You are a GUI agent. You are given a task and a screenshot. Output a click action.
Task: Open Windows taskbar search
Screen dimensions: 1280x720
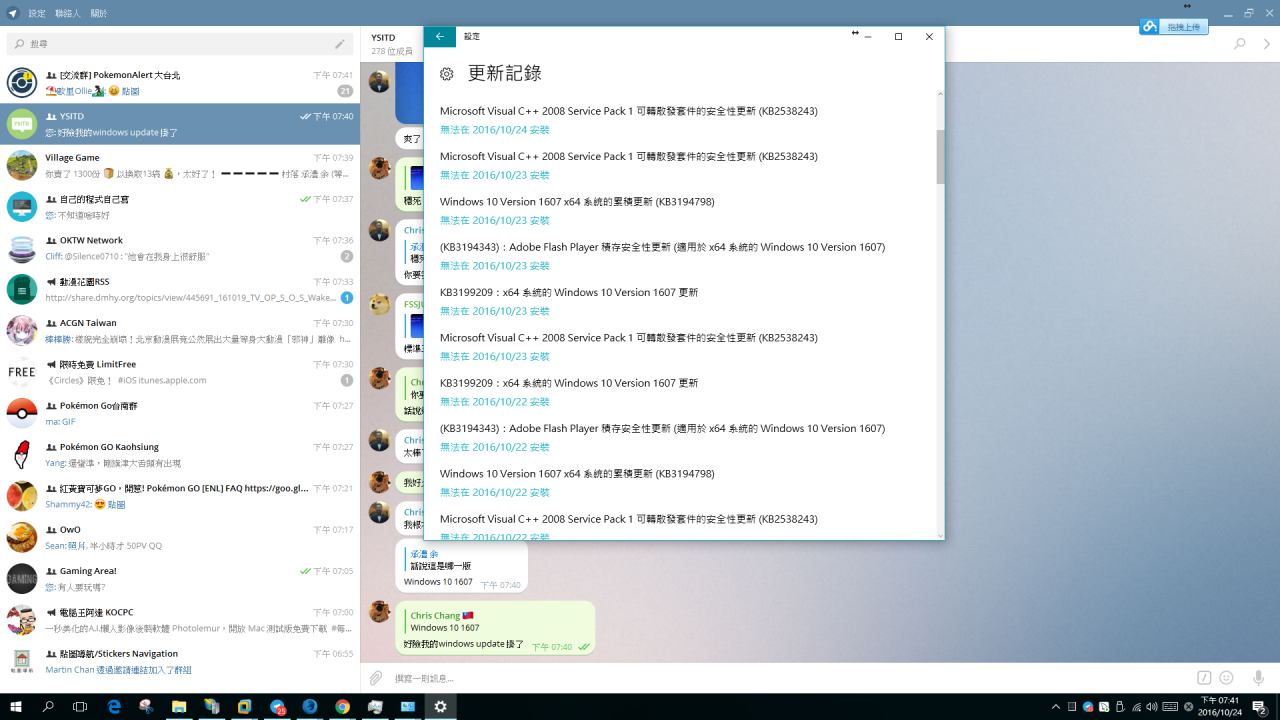coord(48,707)
